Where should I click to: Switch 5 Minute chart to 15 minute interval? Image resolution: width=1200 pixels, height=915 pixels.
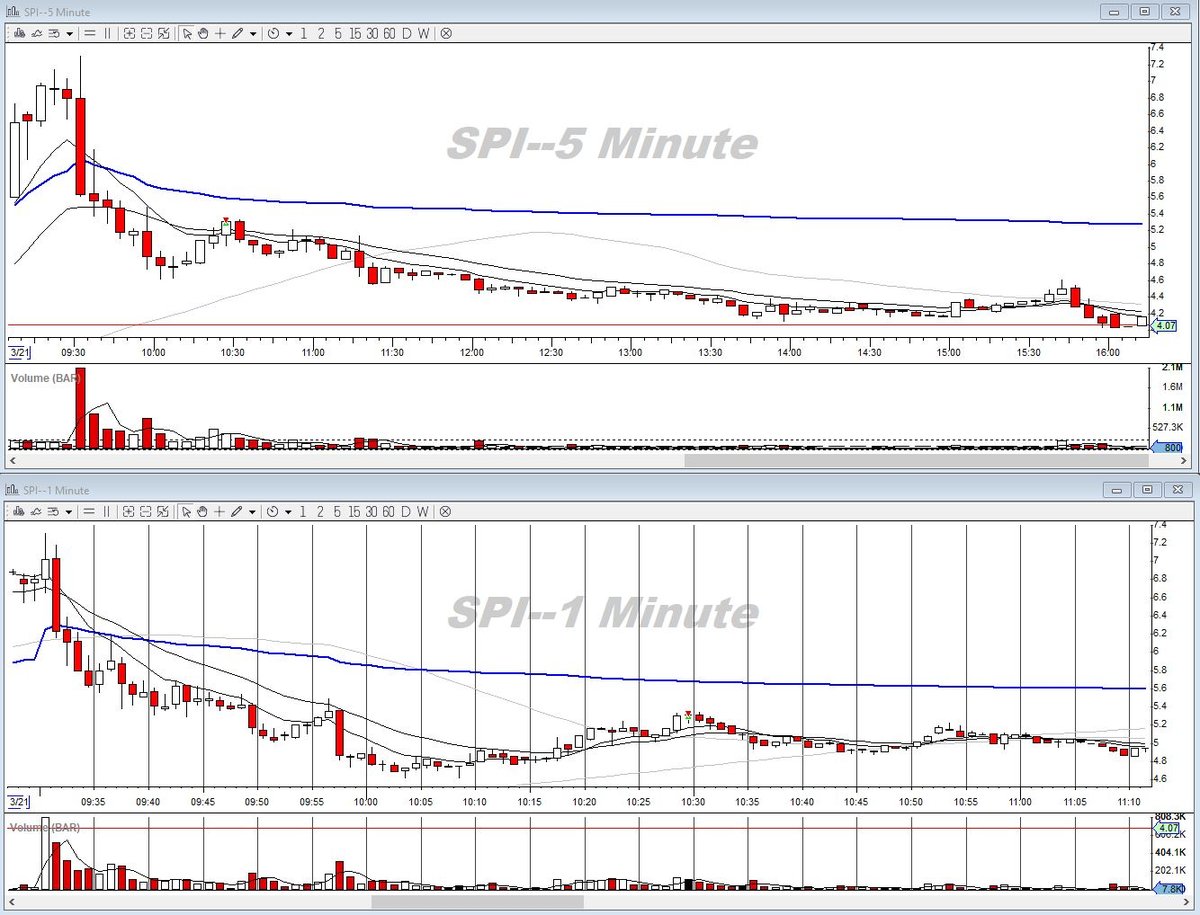tap(355, 33)
